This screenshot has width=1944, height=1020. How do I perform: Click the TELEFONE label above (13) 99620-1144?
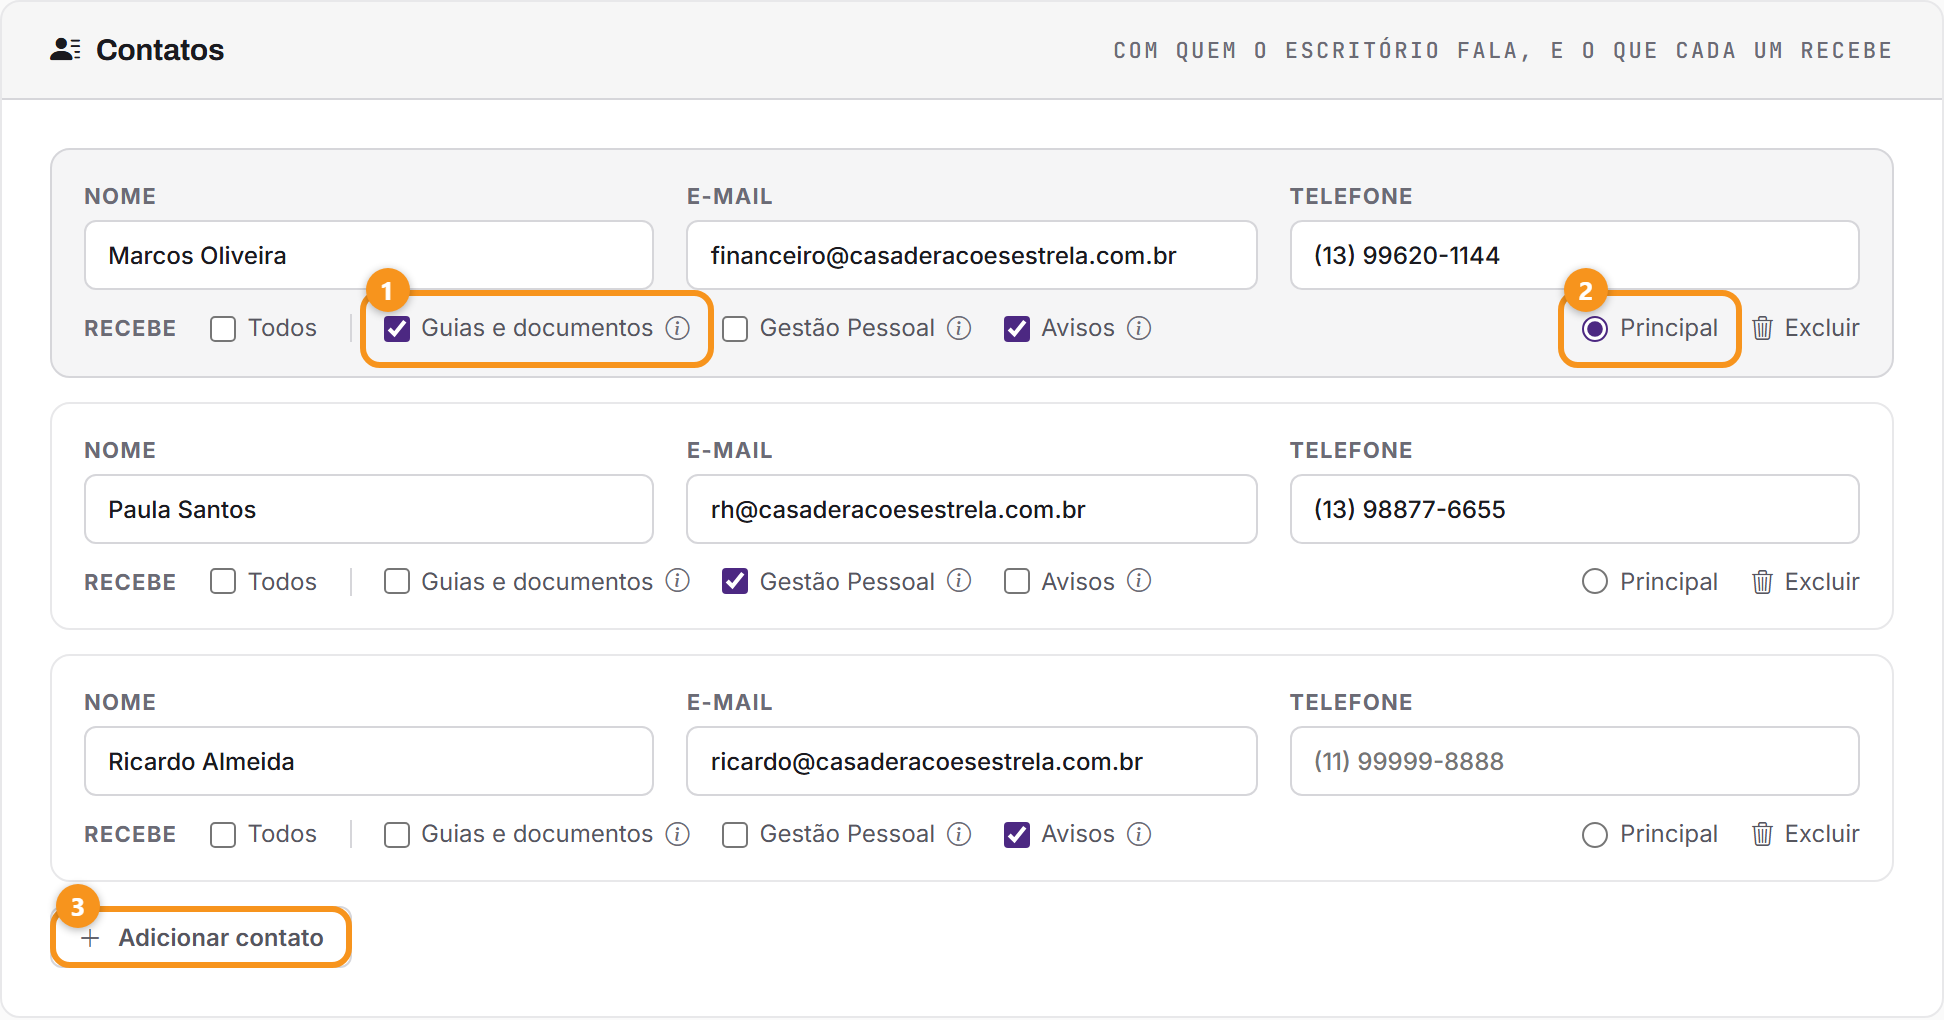[x=1351, y=196]
